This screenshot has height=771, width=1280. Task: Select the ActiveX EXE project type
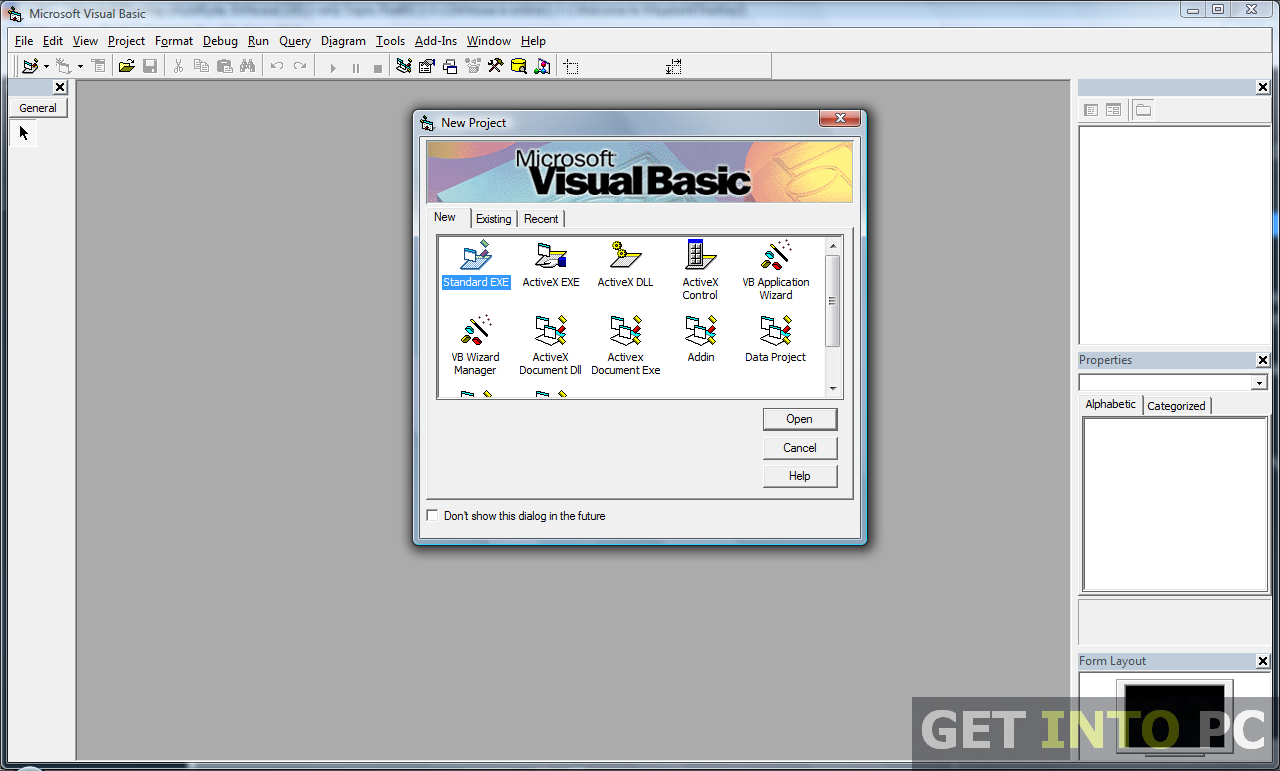click(550, 265)
